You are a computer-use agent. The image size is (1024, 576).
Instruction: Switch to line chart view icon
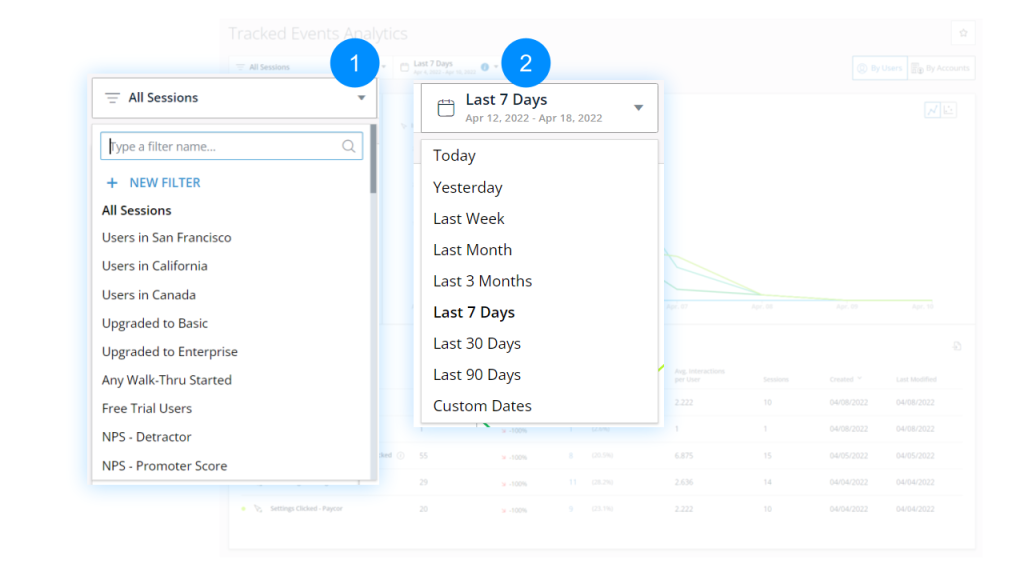click(932, 110)
